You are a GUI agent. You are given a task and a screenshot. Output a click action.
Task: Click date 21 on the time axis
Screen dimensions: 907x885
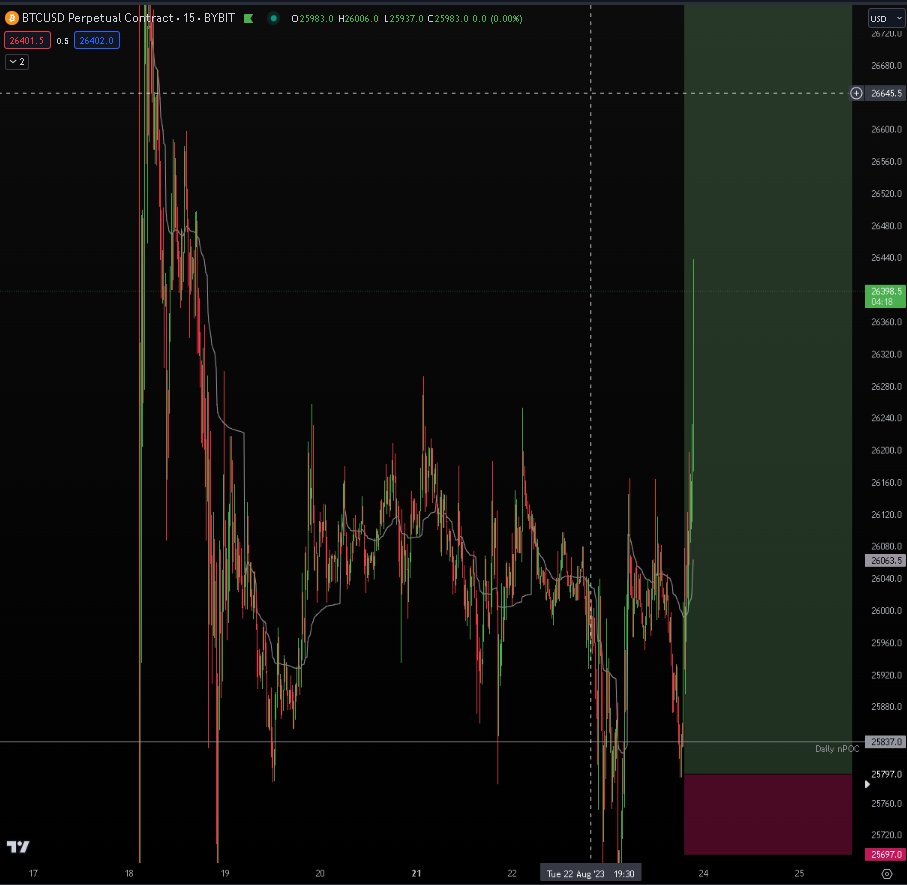416,873
